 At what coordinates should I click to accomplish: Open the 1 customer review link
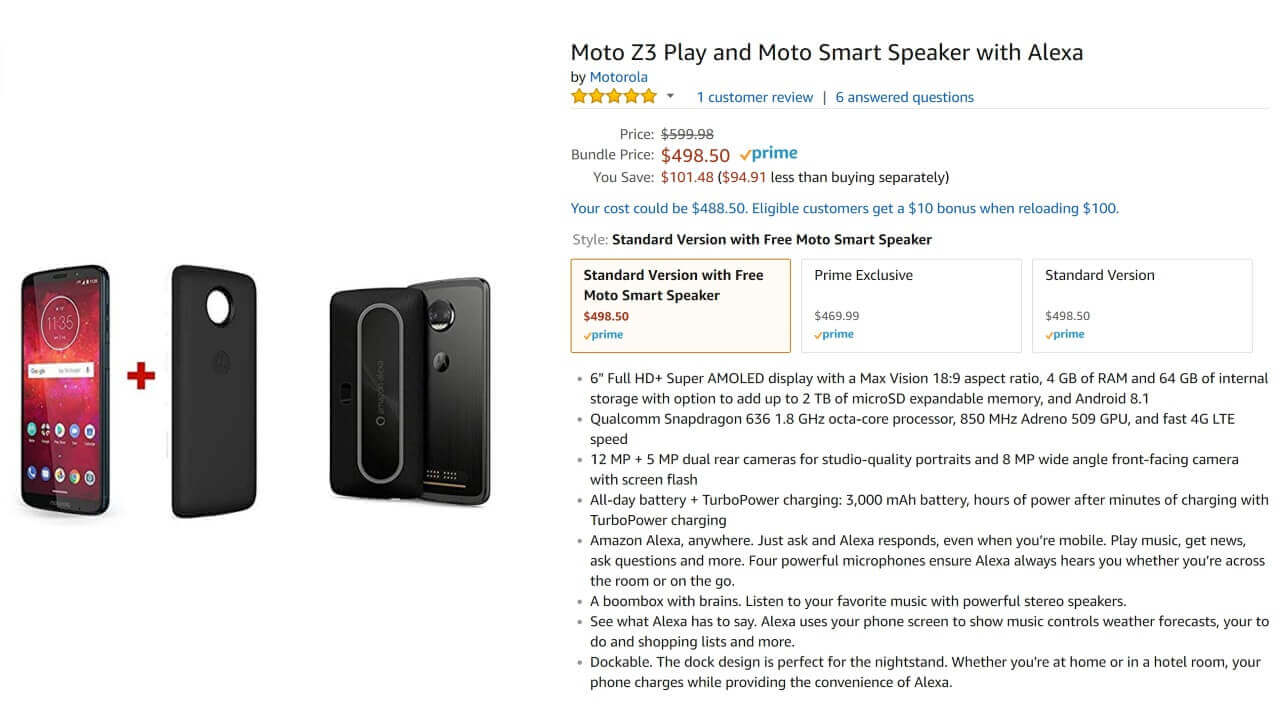[754, 97]
